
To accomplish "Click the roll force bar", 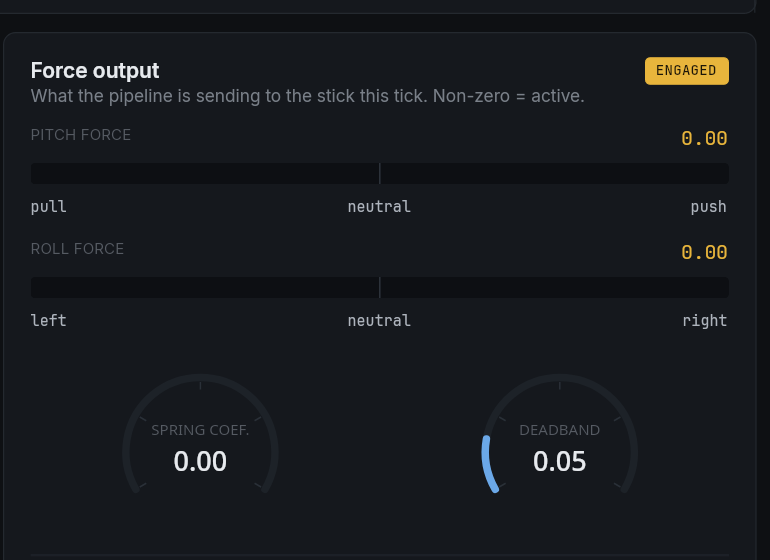I will tap(379, 288).
